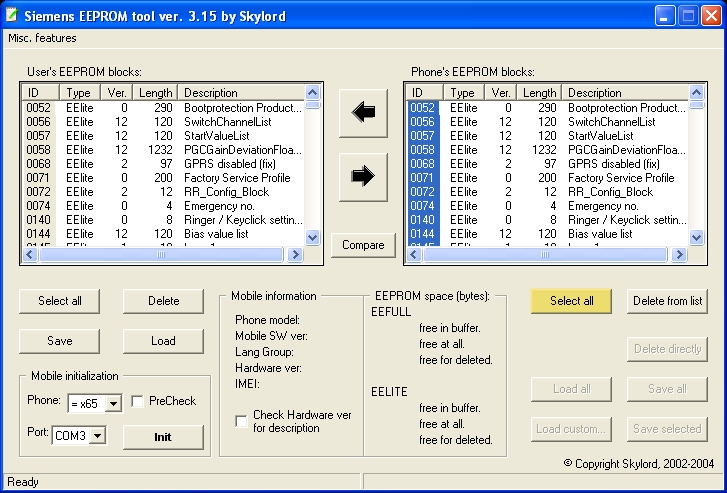Image resolution: width=727 pixels, height=493 pixels.
Task: Select Factory Service Profile row in Phone's list
Action: click(x=548, y=178)
